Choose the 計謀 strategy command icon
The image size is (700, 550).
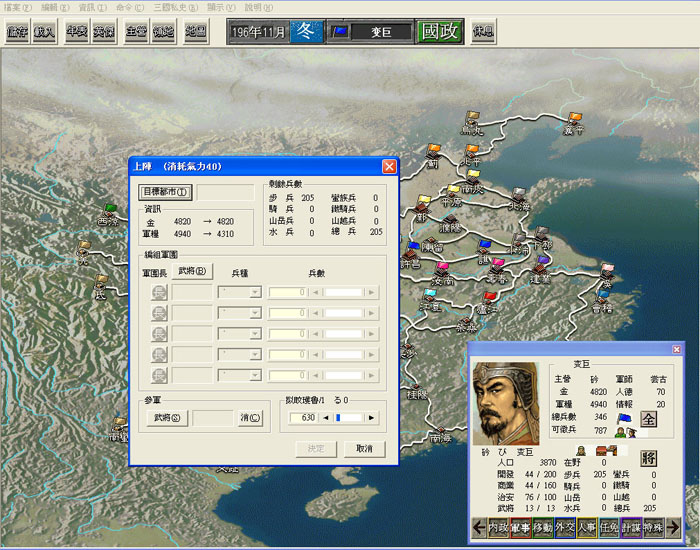coord(631,527)
